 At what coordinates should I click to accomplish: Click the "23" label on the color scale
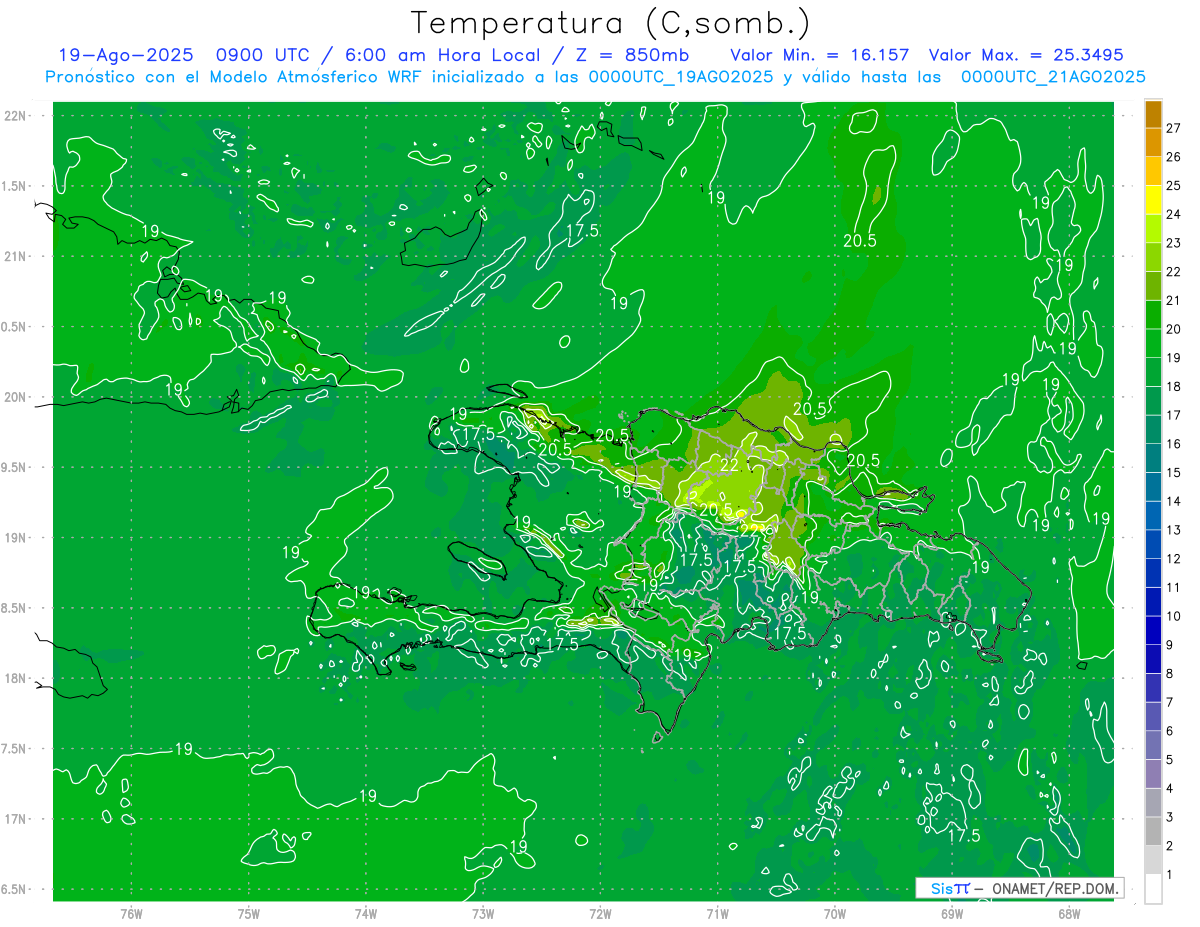coord(1173,243)
